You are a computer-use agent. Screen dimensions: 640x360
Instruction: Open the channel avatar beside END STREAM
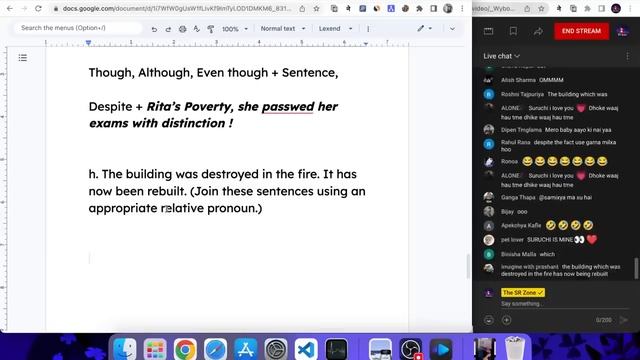coord(622,31)
